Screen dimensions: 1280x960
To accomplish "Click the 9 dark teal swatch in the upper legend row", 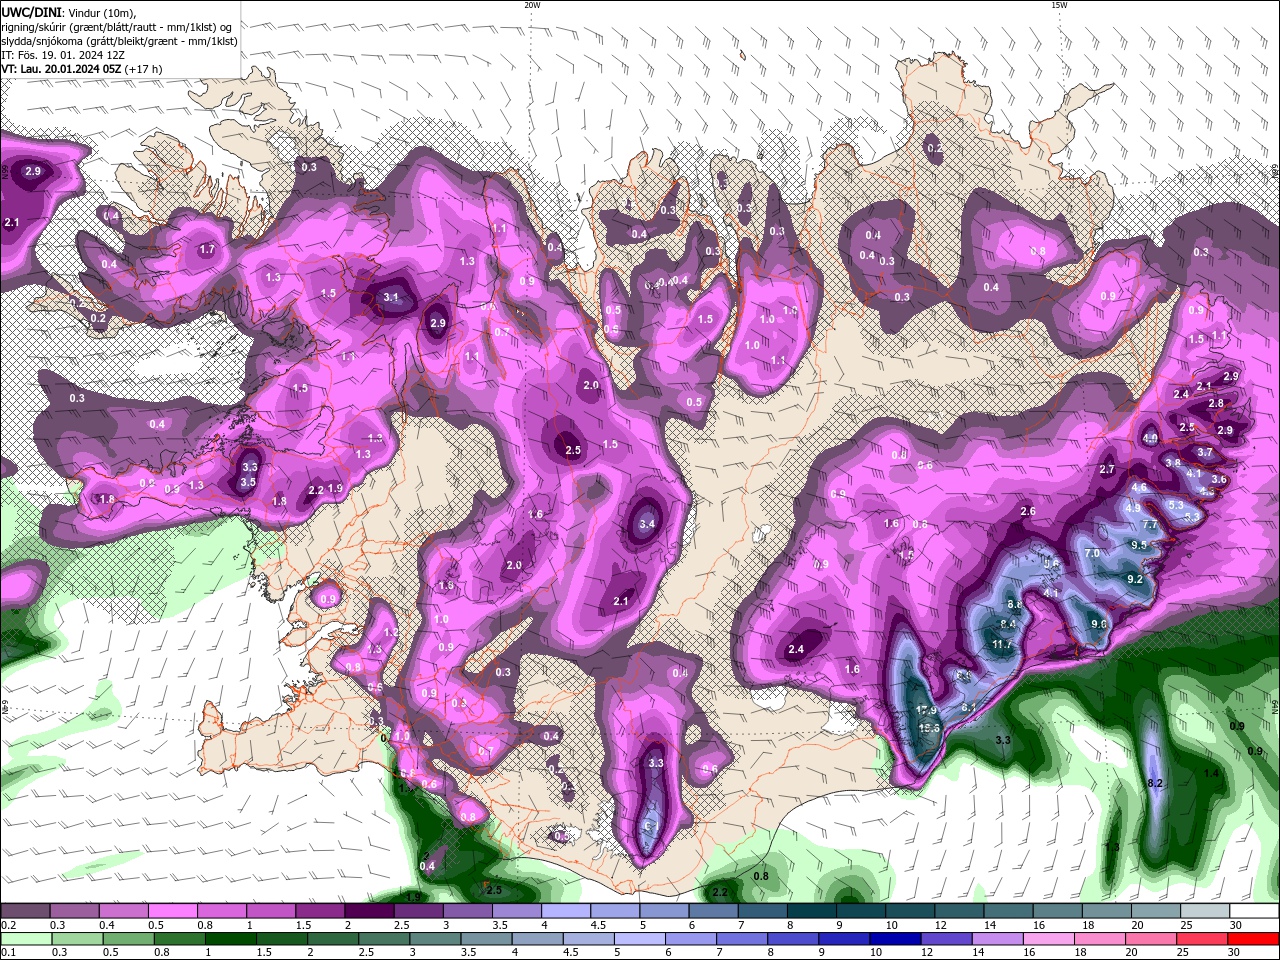I will point(861,911).
